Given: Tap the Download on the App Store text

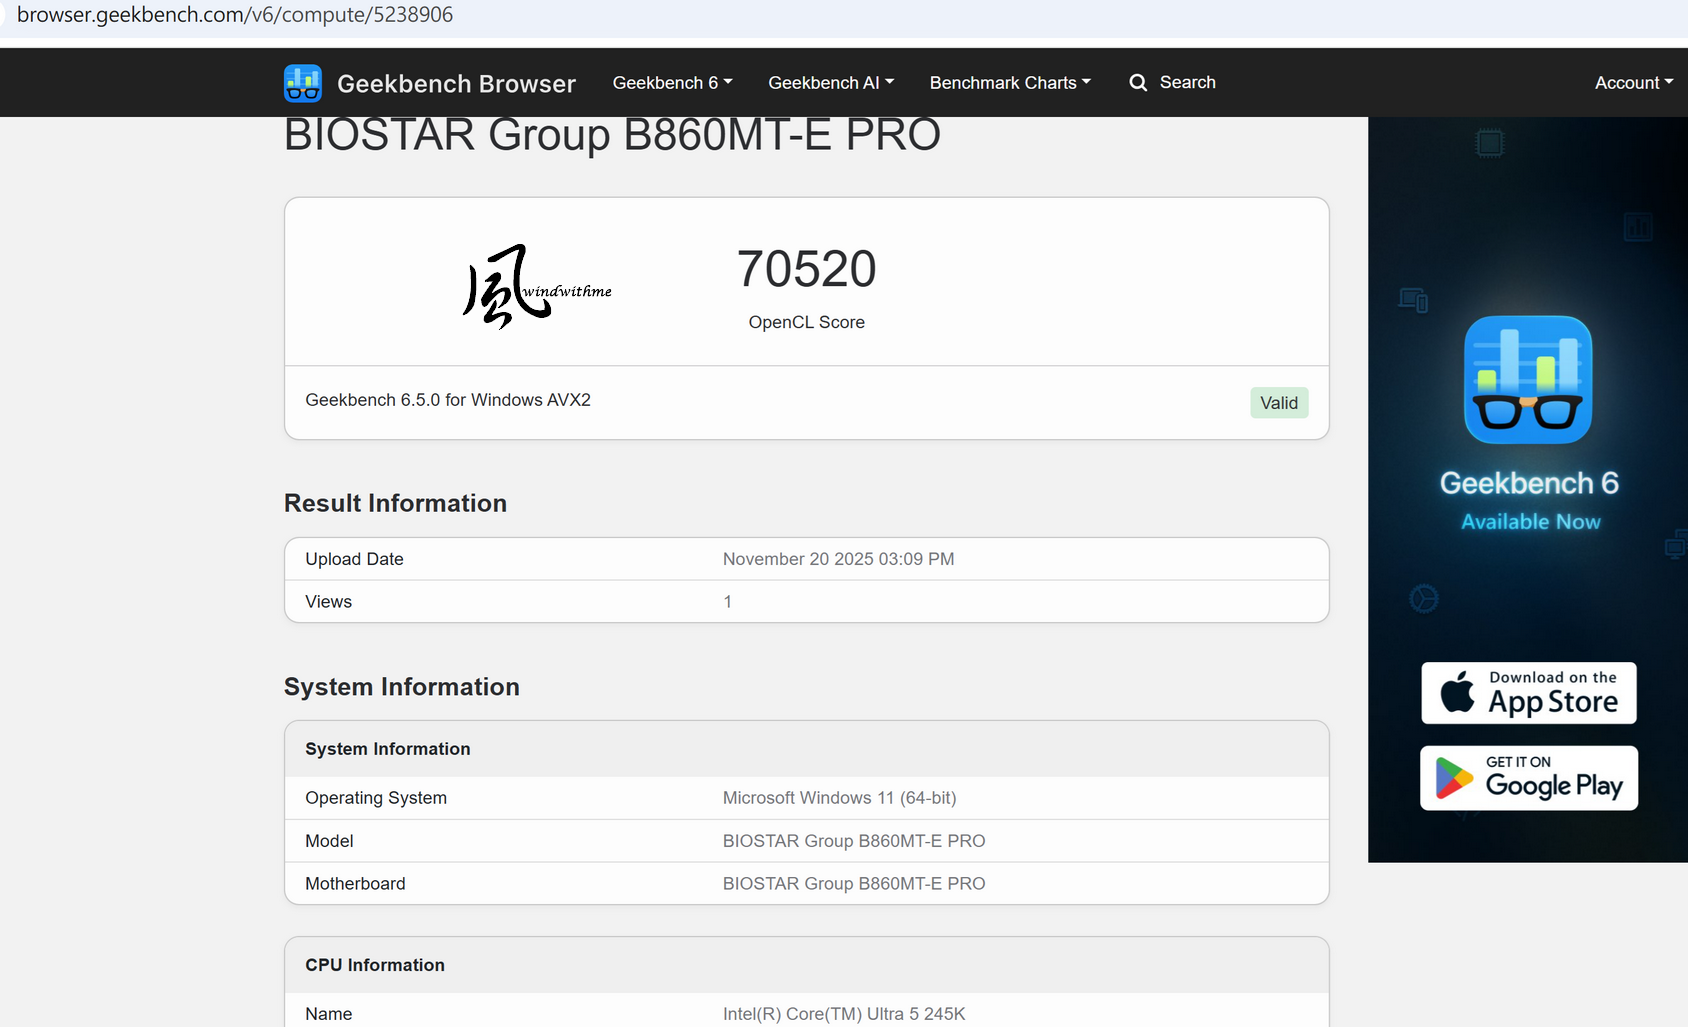Looking at the screenshot, I should click(x=1552, y=692).
